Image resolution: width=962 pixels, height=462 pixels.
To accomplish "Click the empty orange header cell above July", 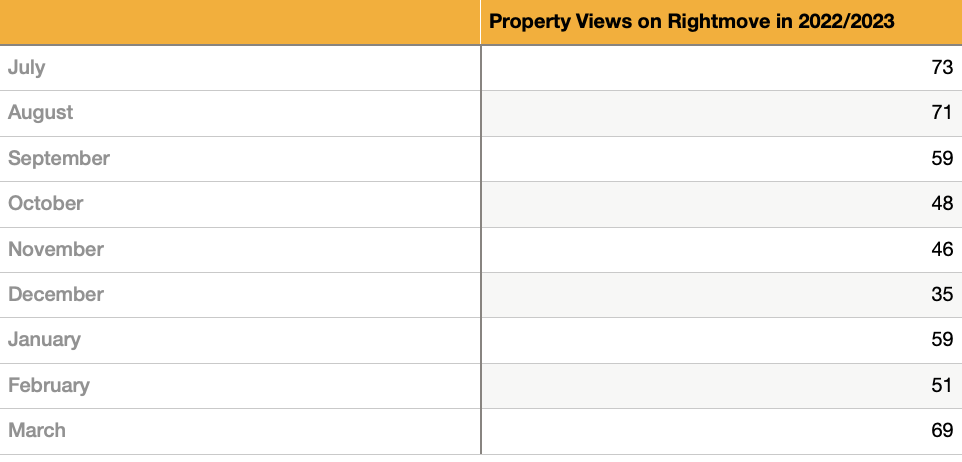I will (x=240, y=22).
